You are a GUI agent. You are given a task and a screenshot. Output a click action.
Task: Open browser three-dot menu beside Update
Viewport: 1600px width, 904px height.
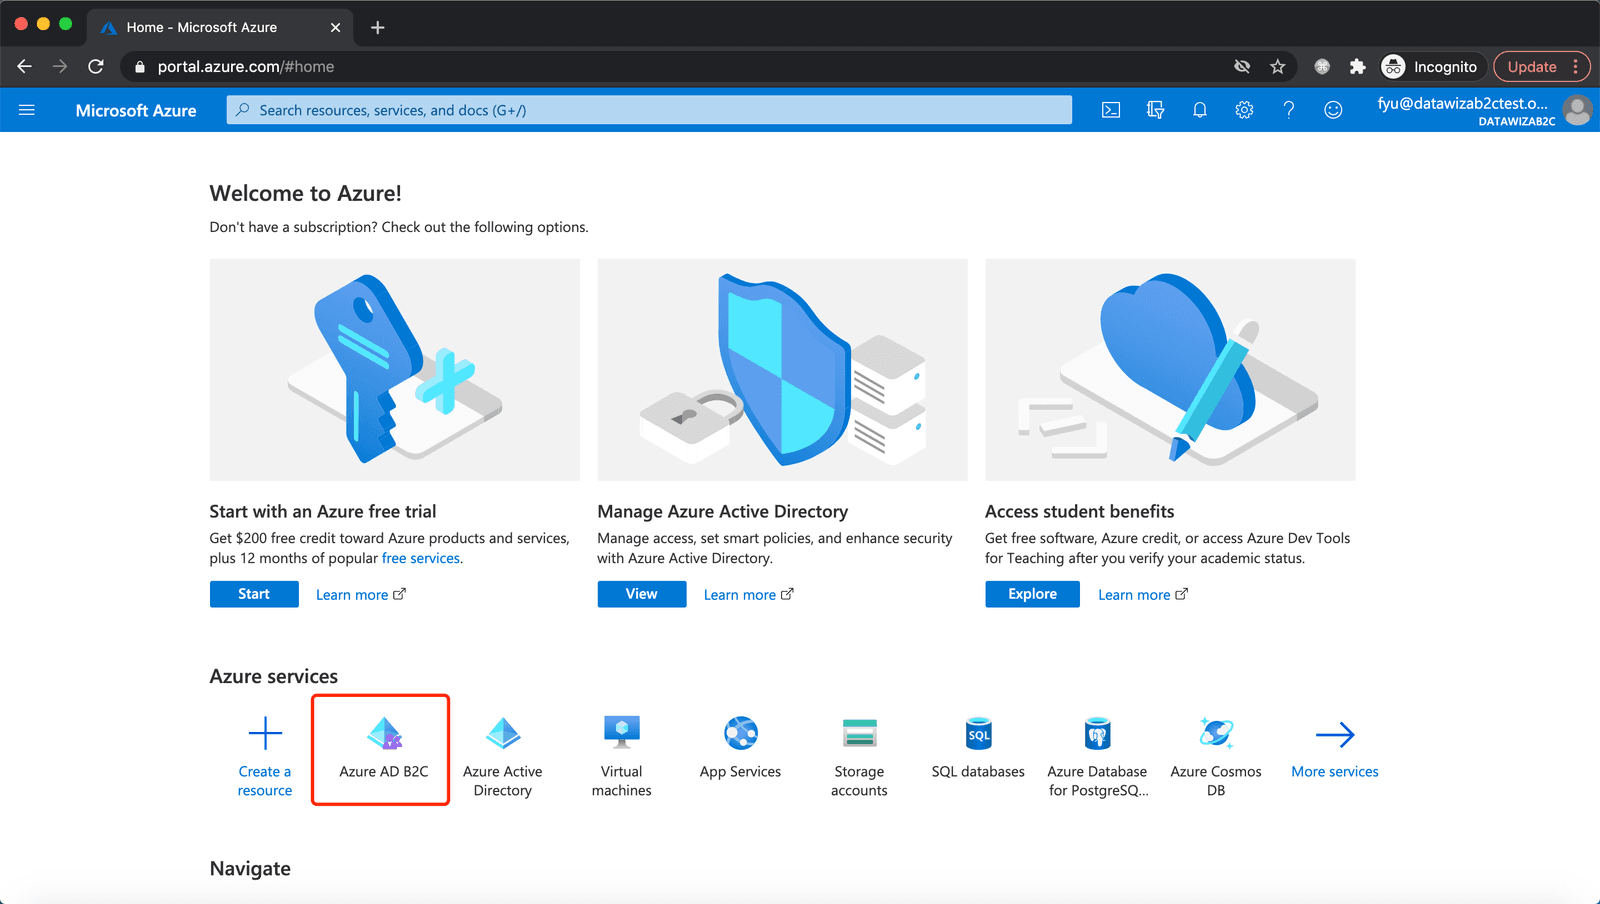pos(1576,67)
